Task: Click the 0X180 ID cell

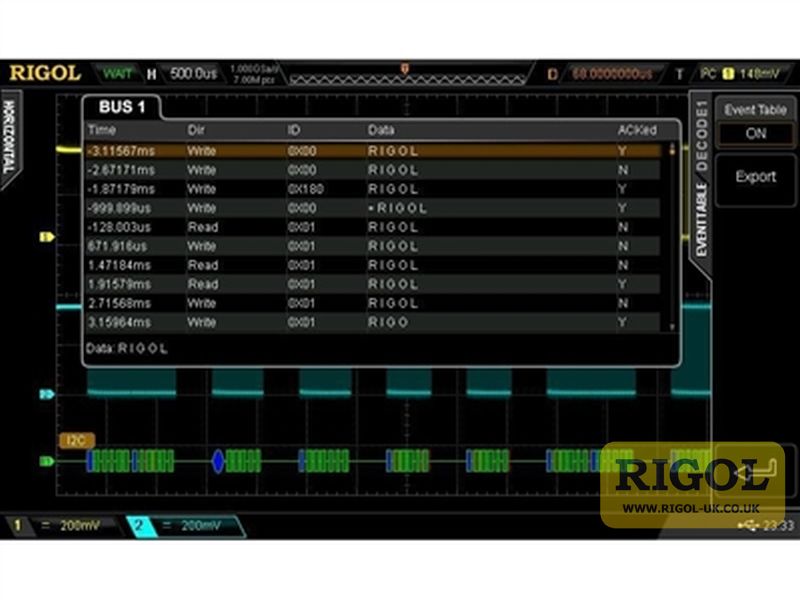Action: 306,189
